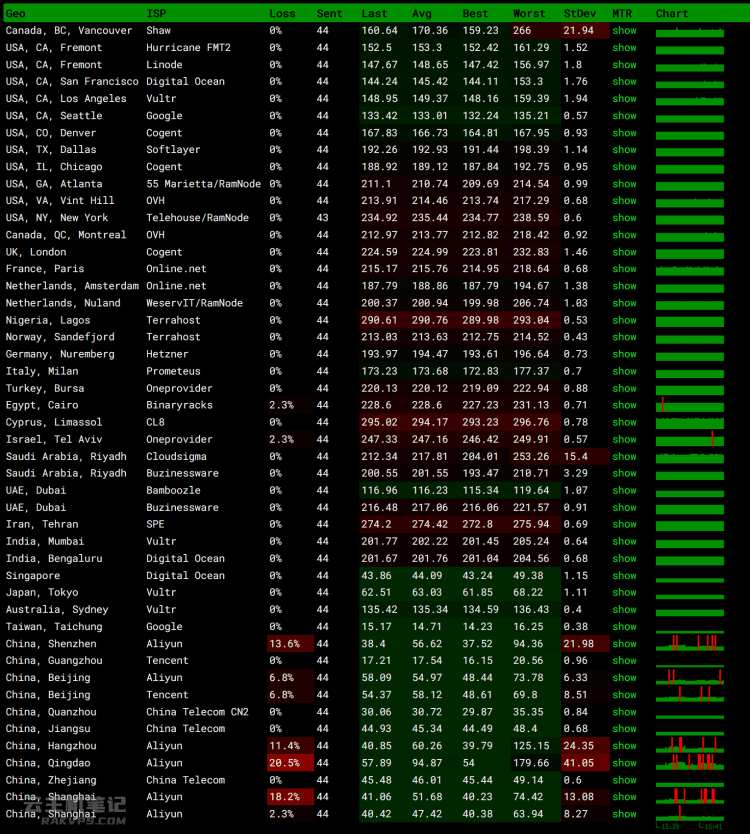This screenshot has width=750, height=834.
Task: Click the ISP column header
Action: point(156,14)
